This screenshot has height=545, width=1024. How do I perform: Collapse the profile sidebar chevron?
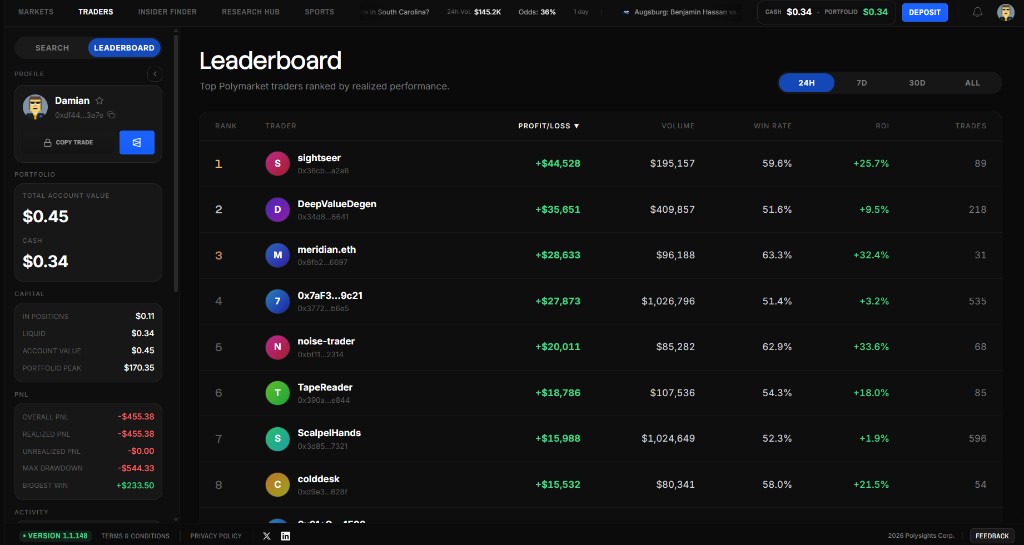[x=155, y=74]
